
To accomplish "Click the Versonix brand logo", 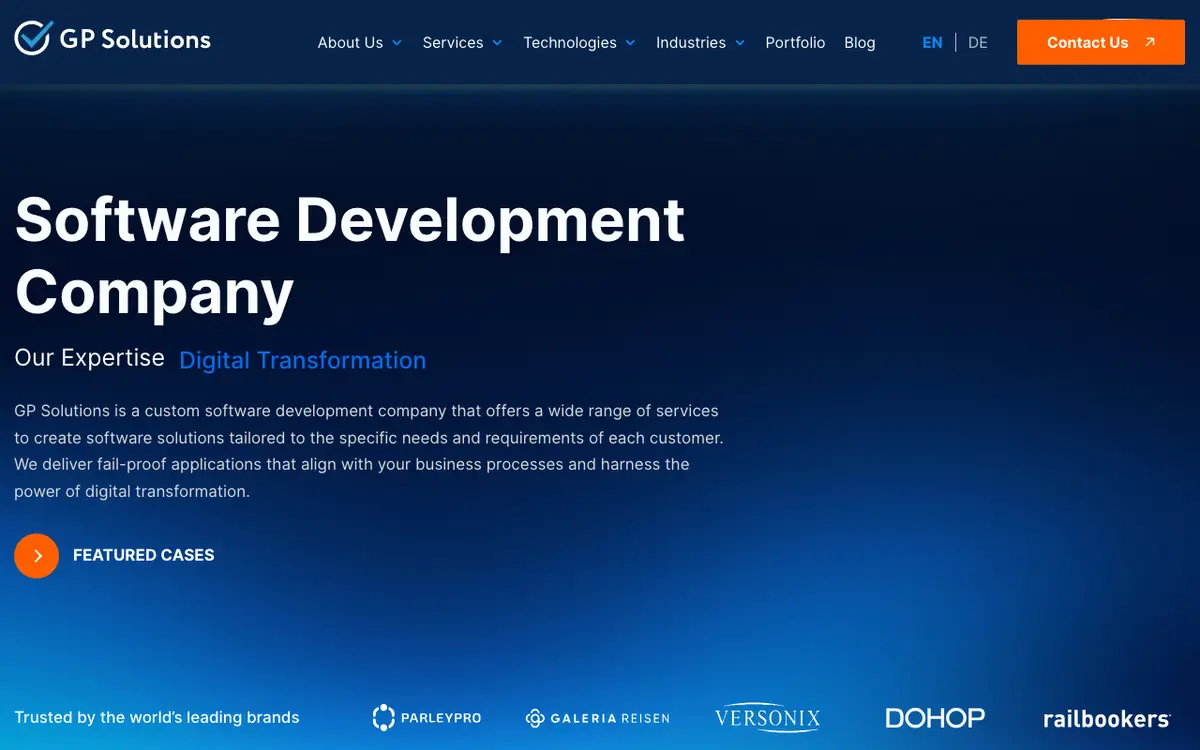I will tap(768, 717).
